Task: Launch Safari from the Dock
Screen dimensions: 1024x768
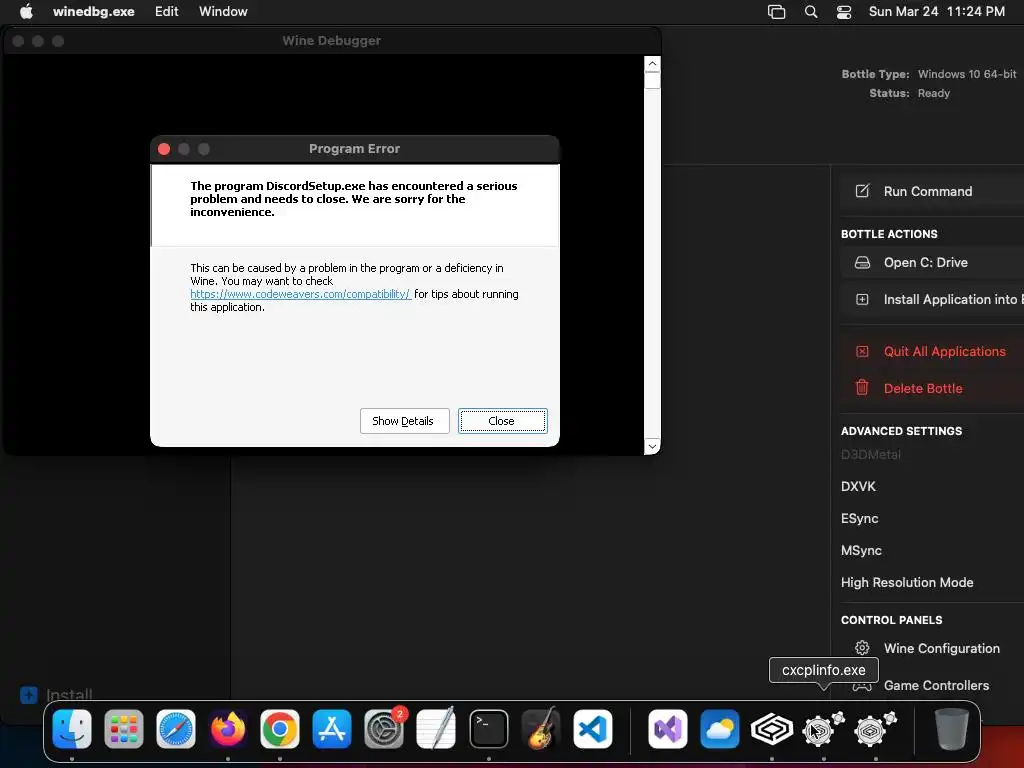Action: (176, 729)
